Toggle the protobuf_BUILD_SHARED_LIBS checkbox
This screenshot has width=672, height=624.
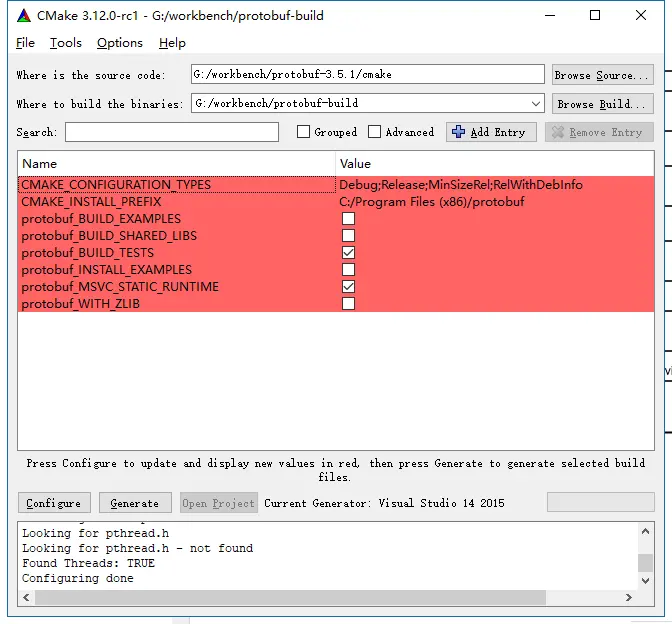pos(348,235)
